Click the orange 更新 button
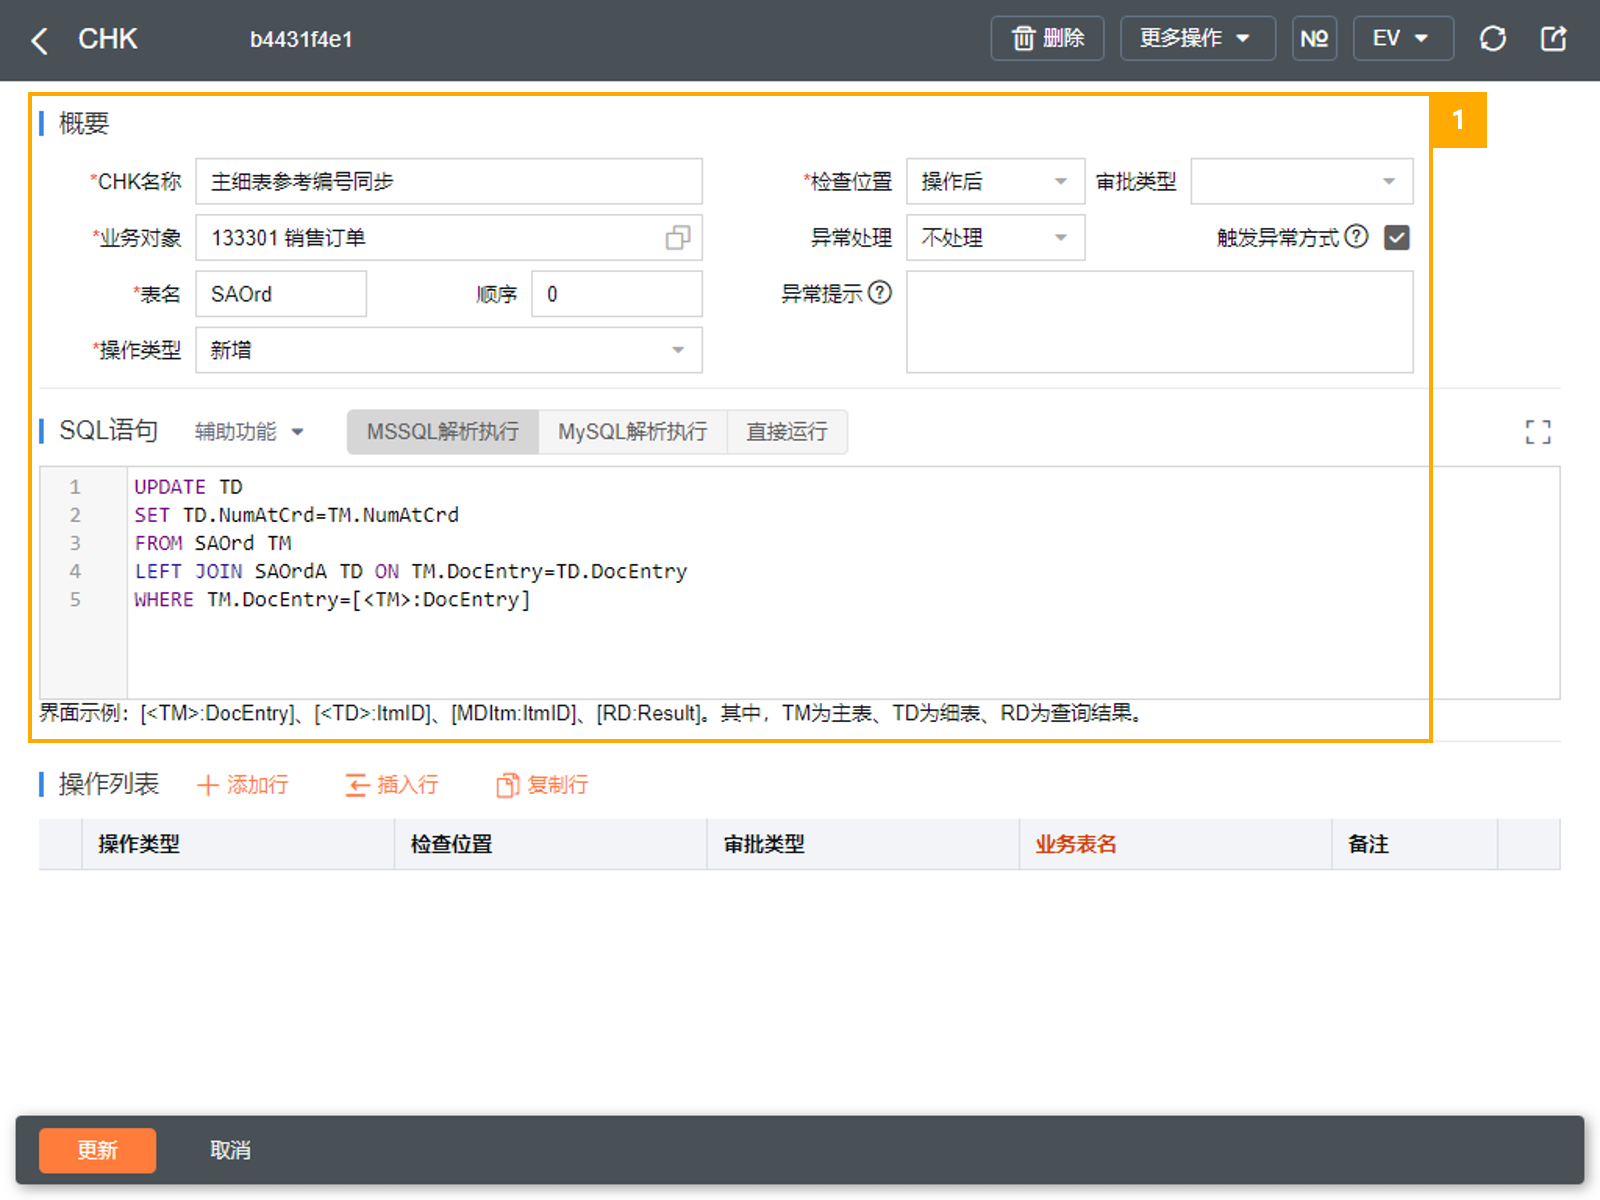The image size is (1600, 1200). (97, 1150)
